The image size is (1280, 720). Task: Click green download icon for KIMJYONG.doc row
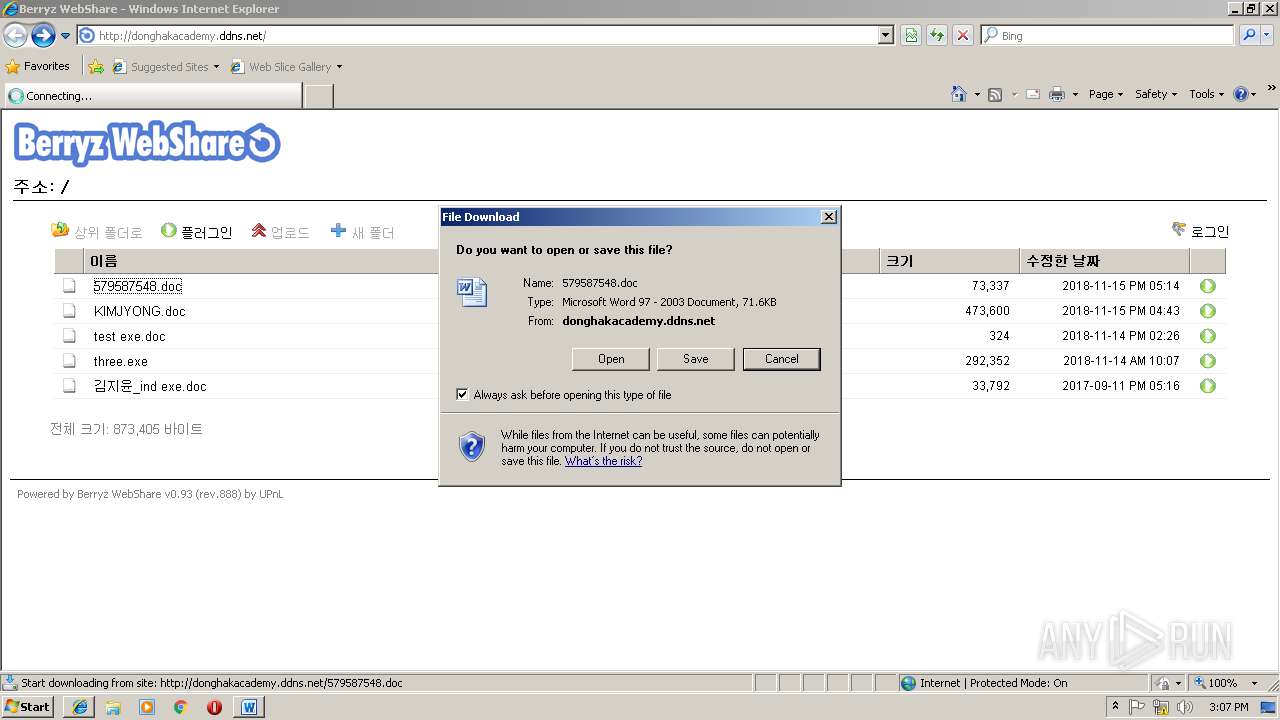(x=1208, y=311)
